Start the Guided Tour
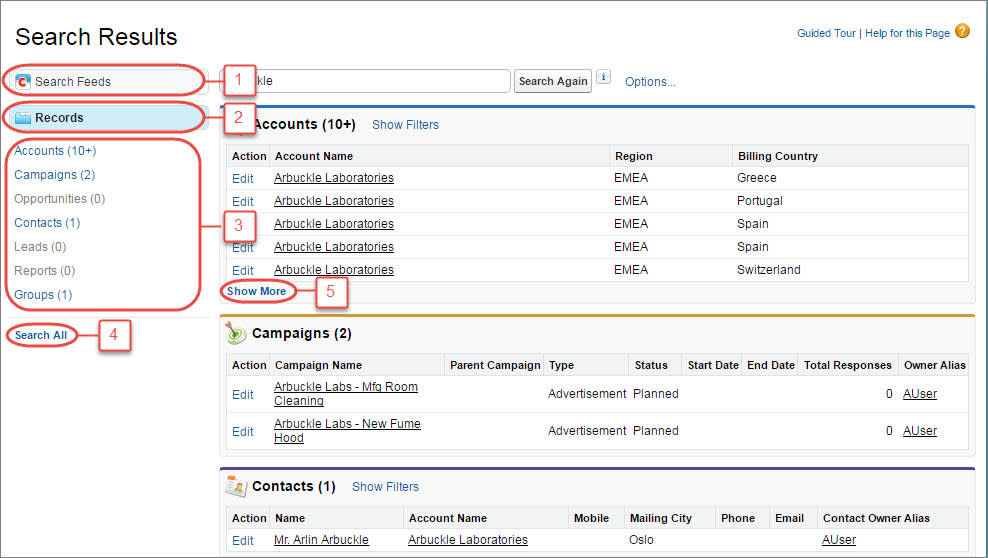Image resolution: width=988 pixels, height=558 pixels. [826, 33]
